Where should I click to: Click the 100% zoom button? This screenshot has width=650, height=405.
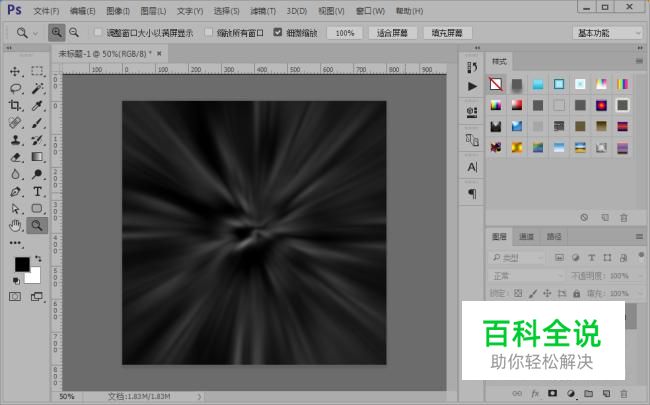pyautogui.click(x=344, y=33)
